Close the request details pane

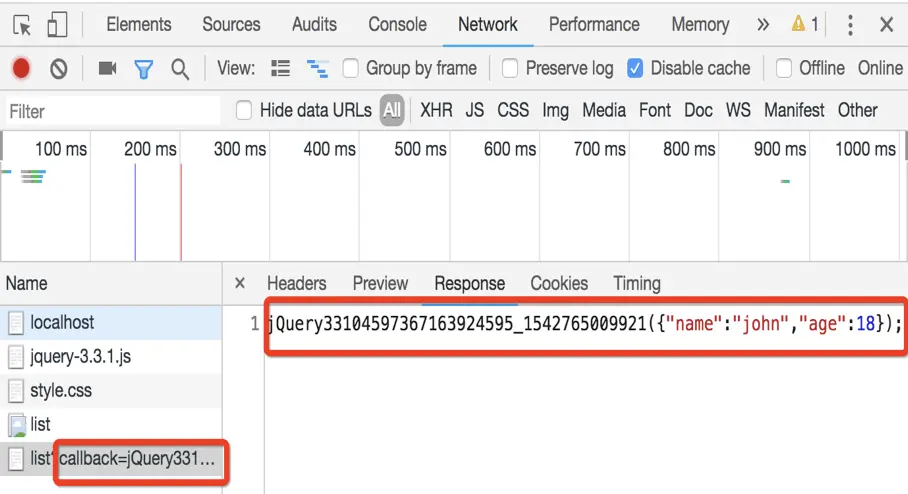240,283
